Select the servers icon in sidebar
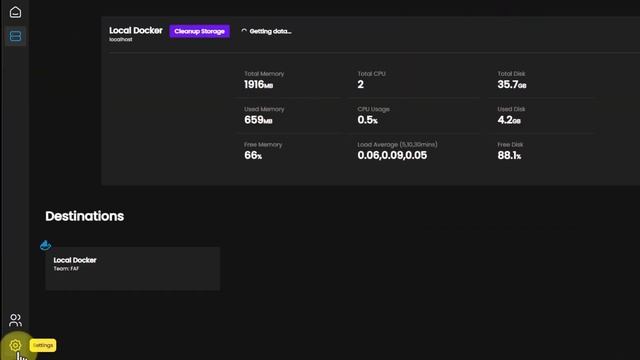The image size is (640, 360). point(16,36)
